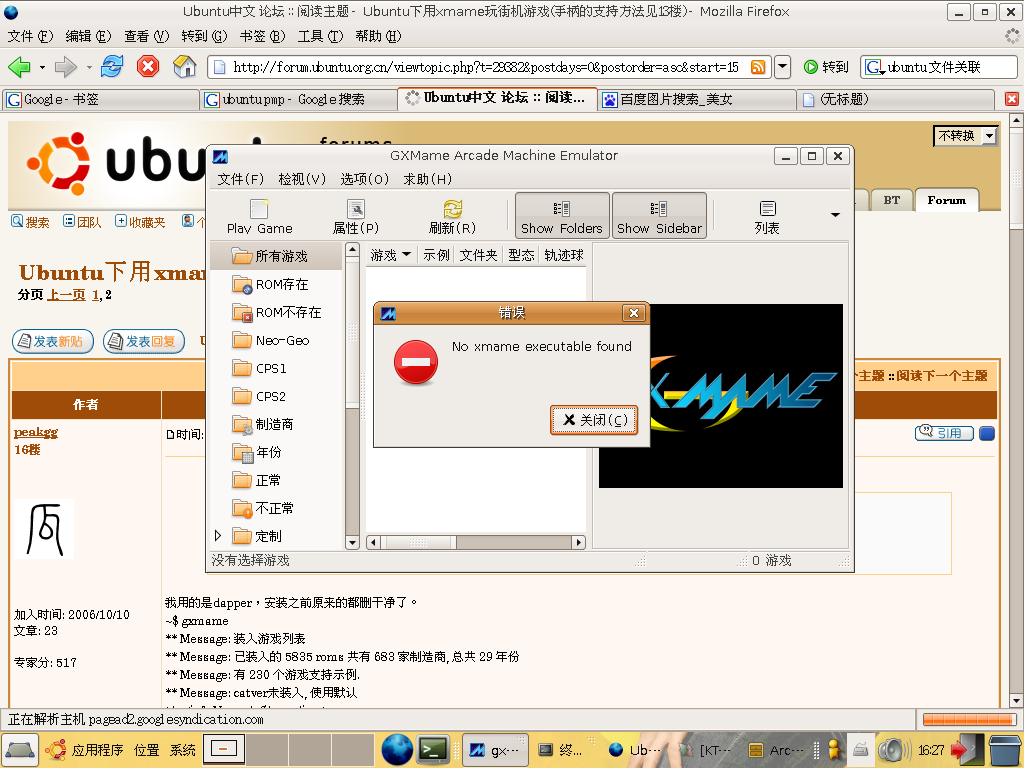Image resolution: width=1024 pixels, height=768 pixels.
Task: Click the blue icon beside 引用 button
Action: point(987,433)
